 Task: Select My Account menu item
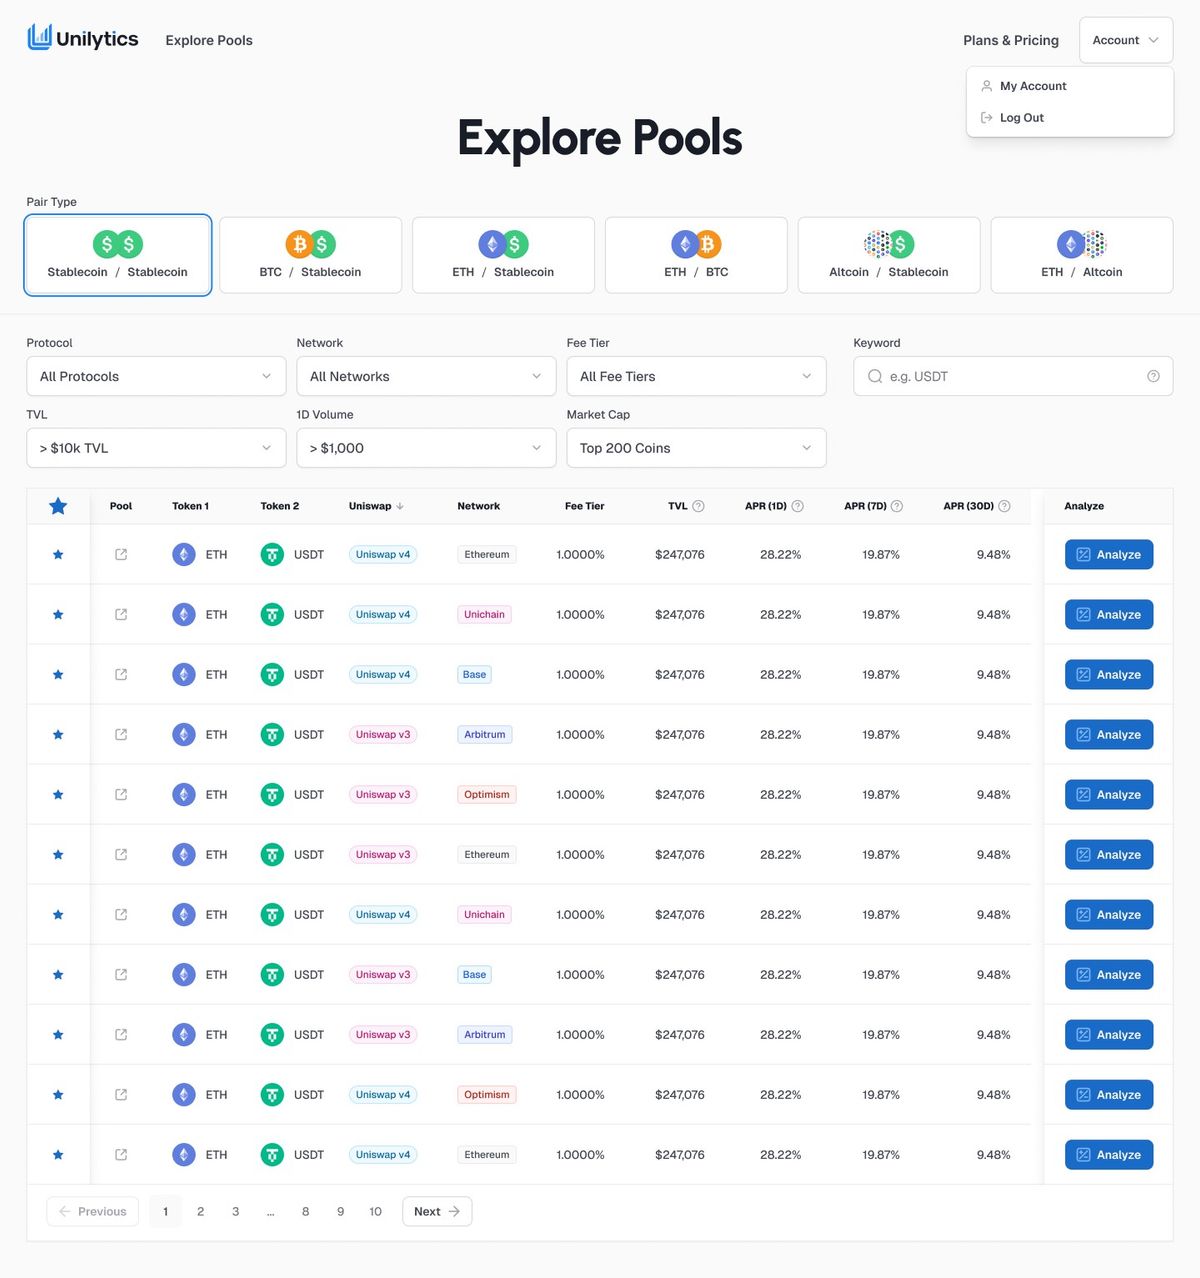tap(1069, 86)
